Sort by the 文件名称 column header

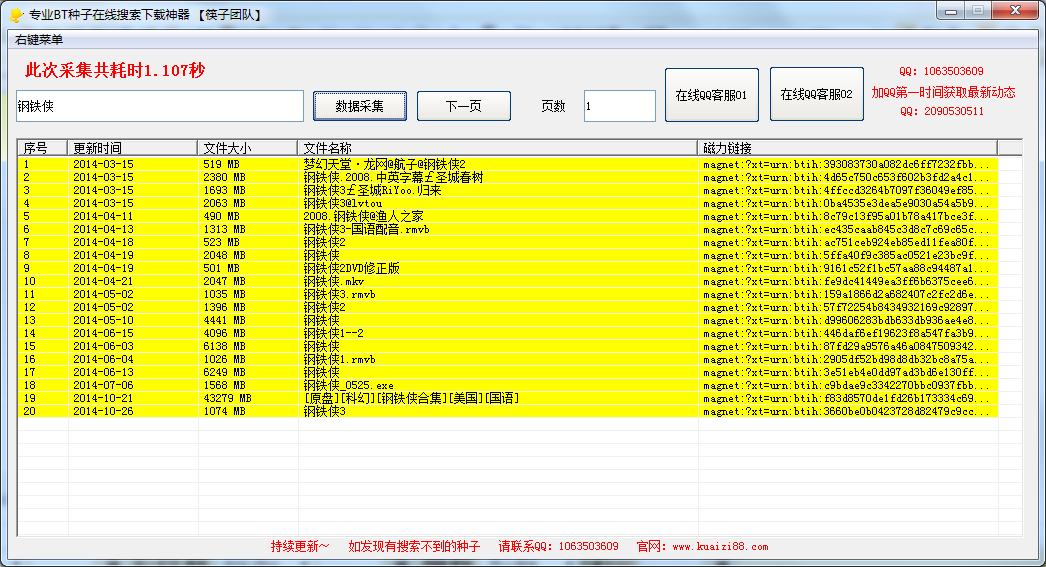(498, 147)
